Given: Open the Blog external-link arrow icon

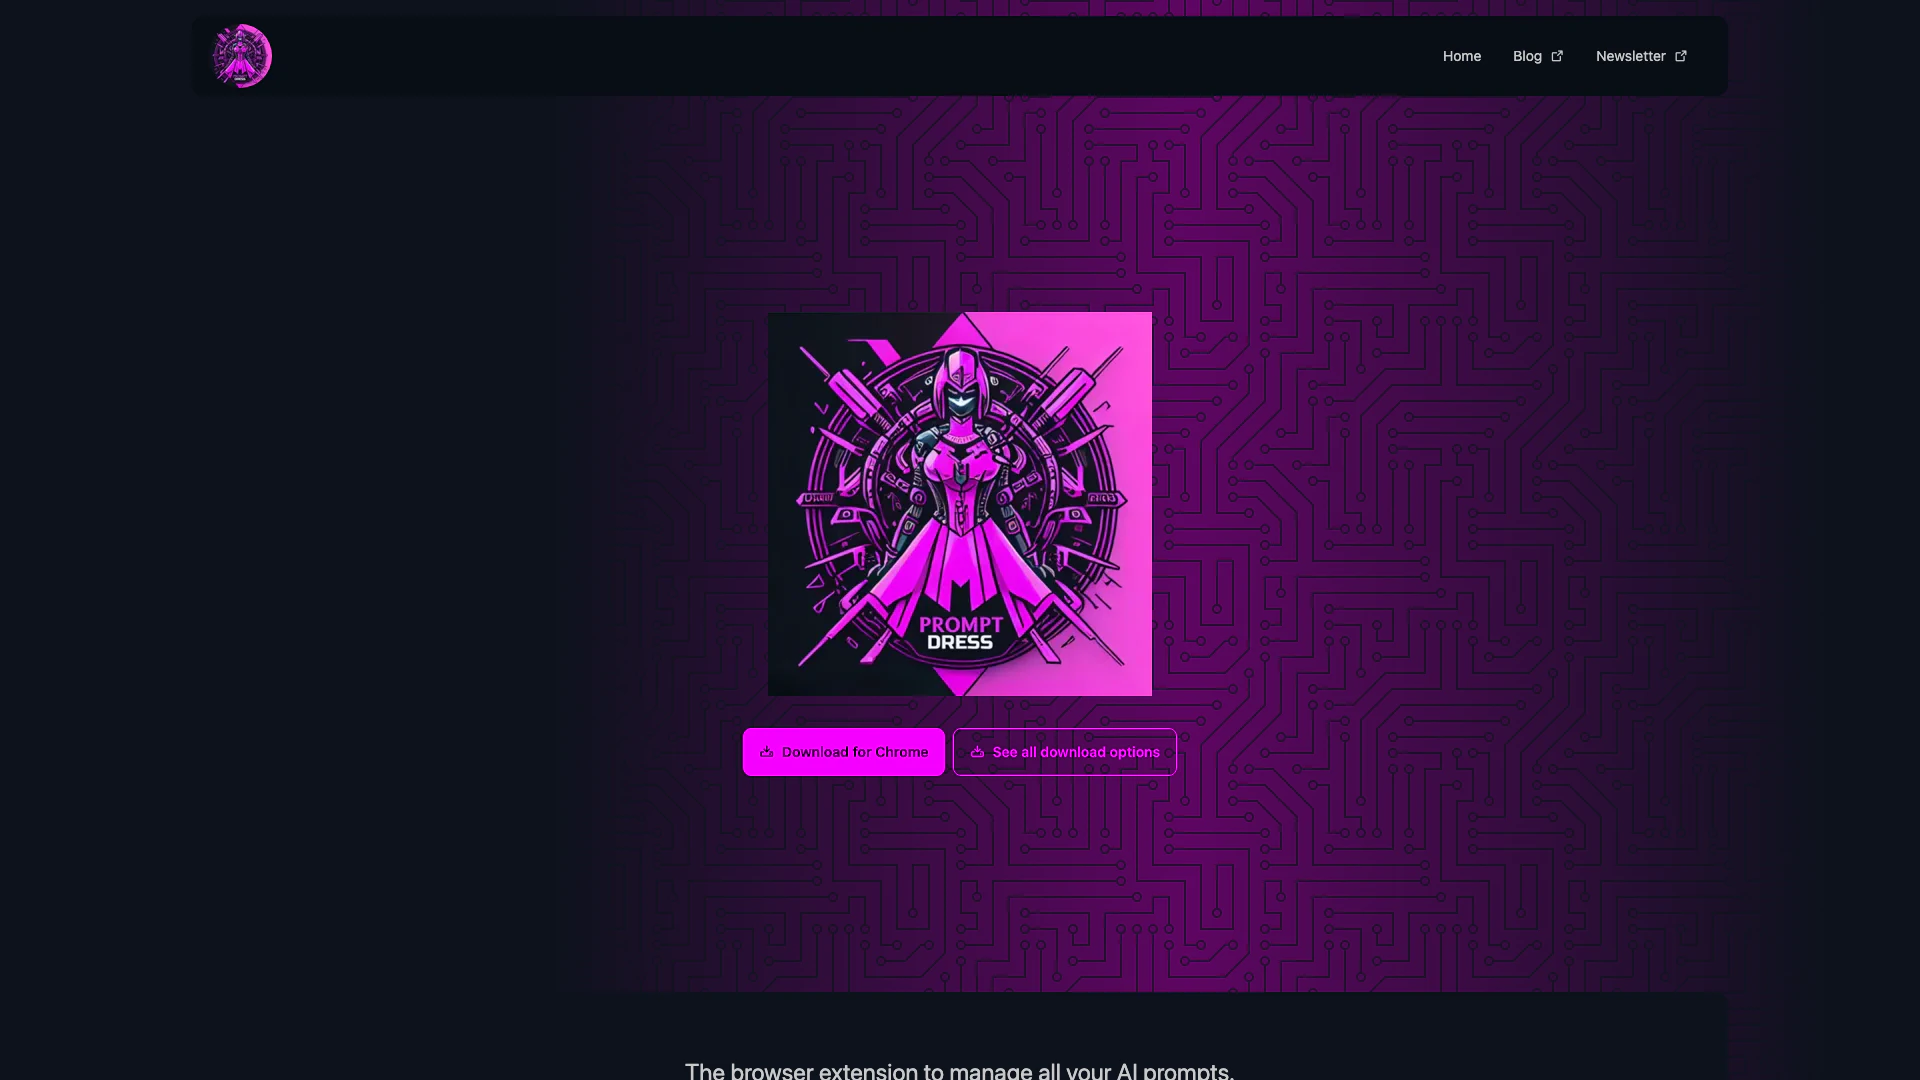Looking at the screenshot, I should [1557, 56].
